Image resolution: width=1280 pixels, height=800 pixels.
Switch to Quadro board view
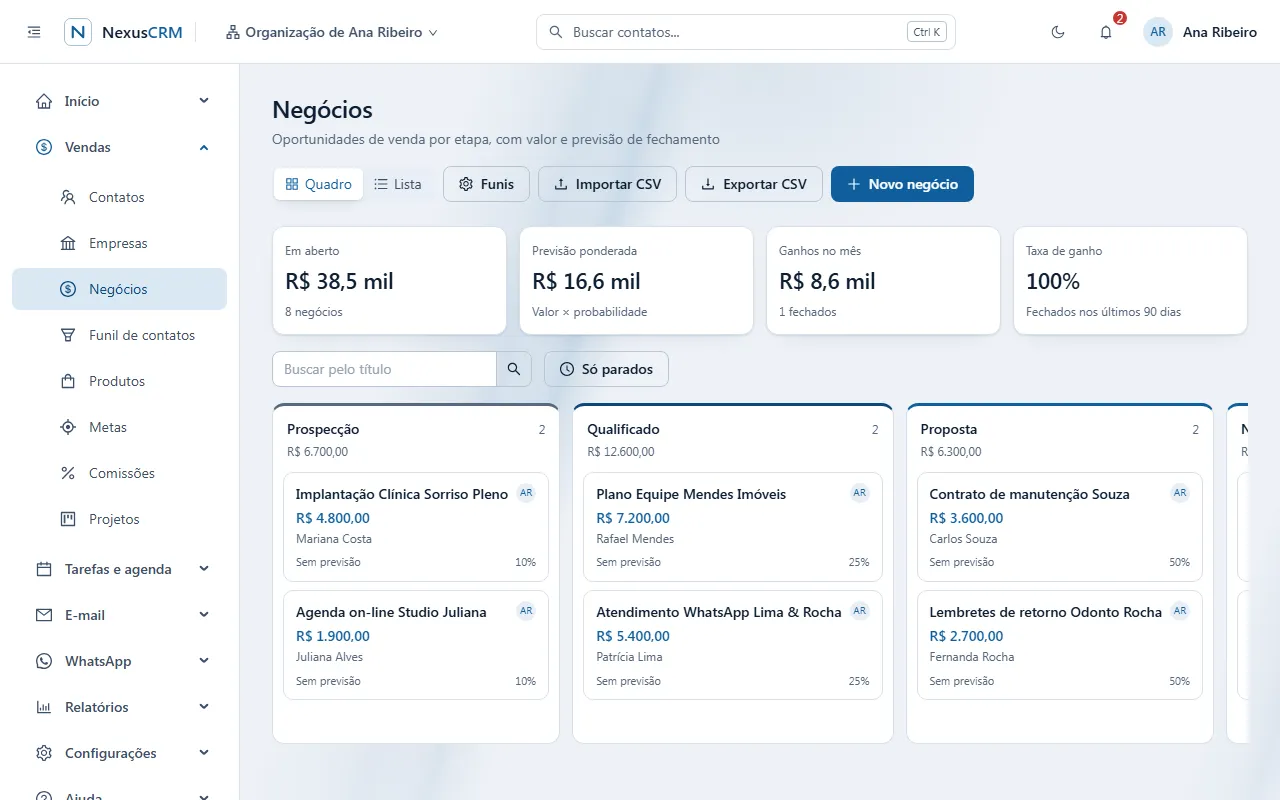point(318,184)
